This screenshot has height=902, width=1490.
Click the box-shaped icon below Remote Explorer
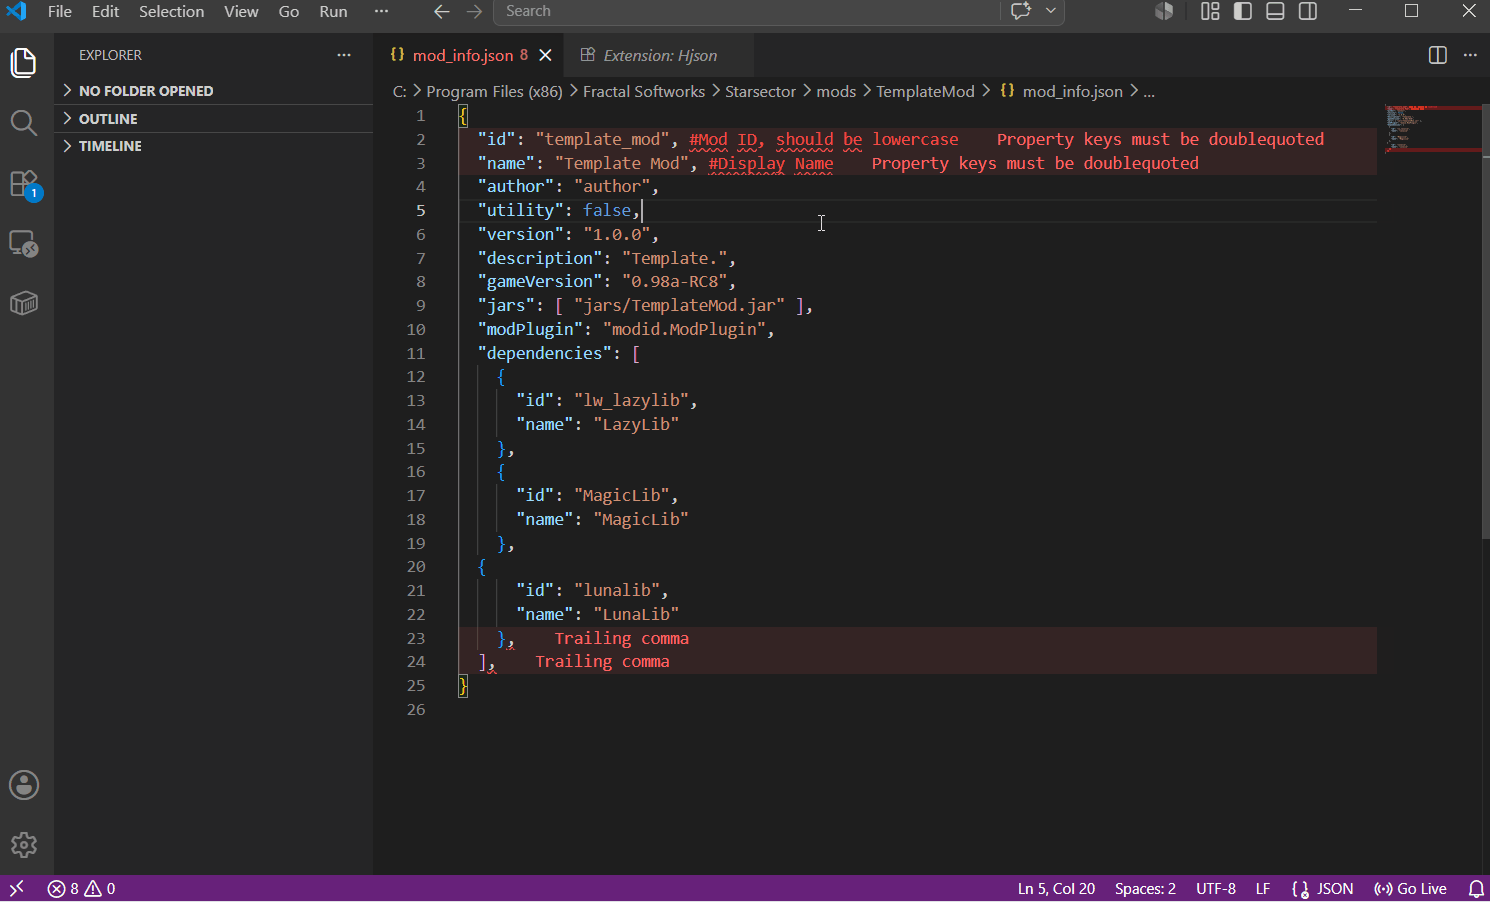pos(23,303)
